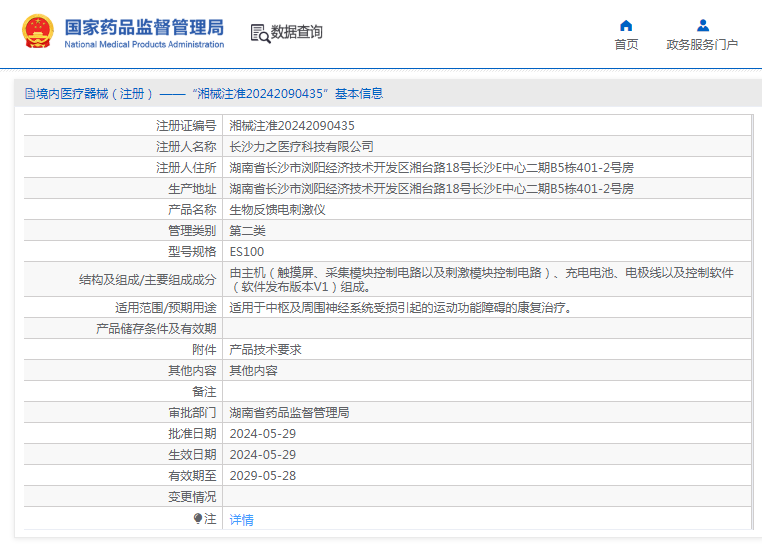
Task: Click the 国家药品监督管理局 site title
Action: point(144,27)
